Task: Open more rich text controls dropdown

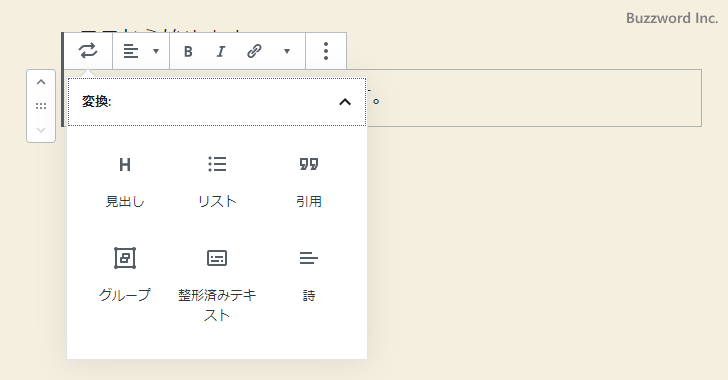Action: point(287,51)
